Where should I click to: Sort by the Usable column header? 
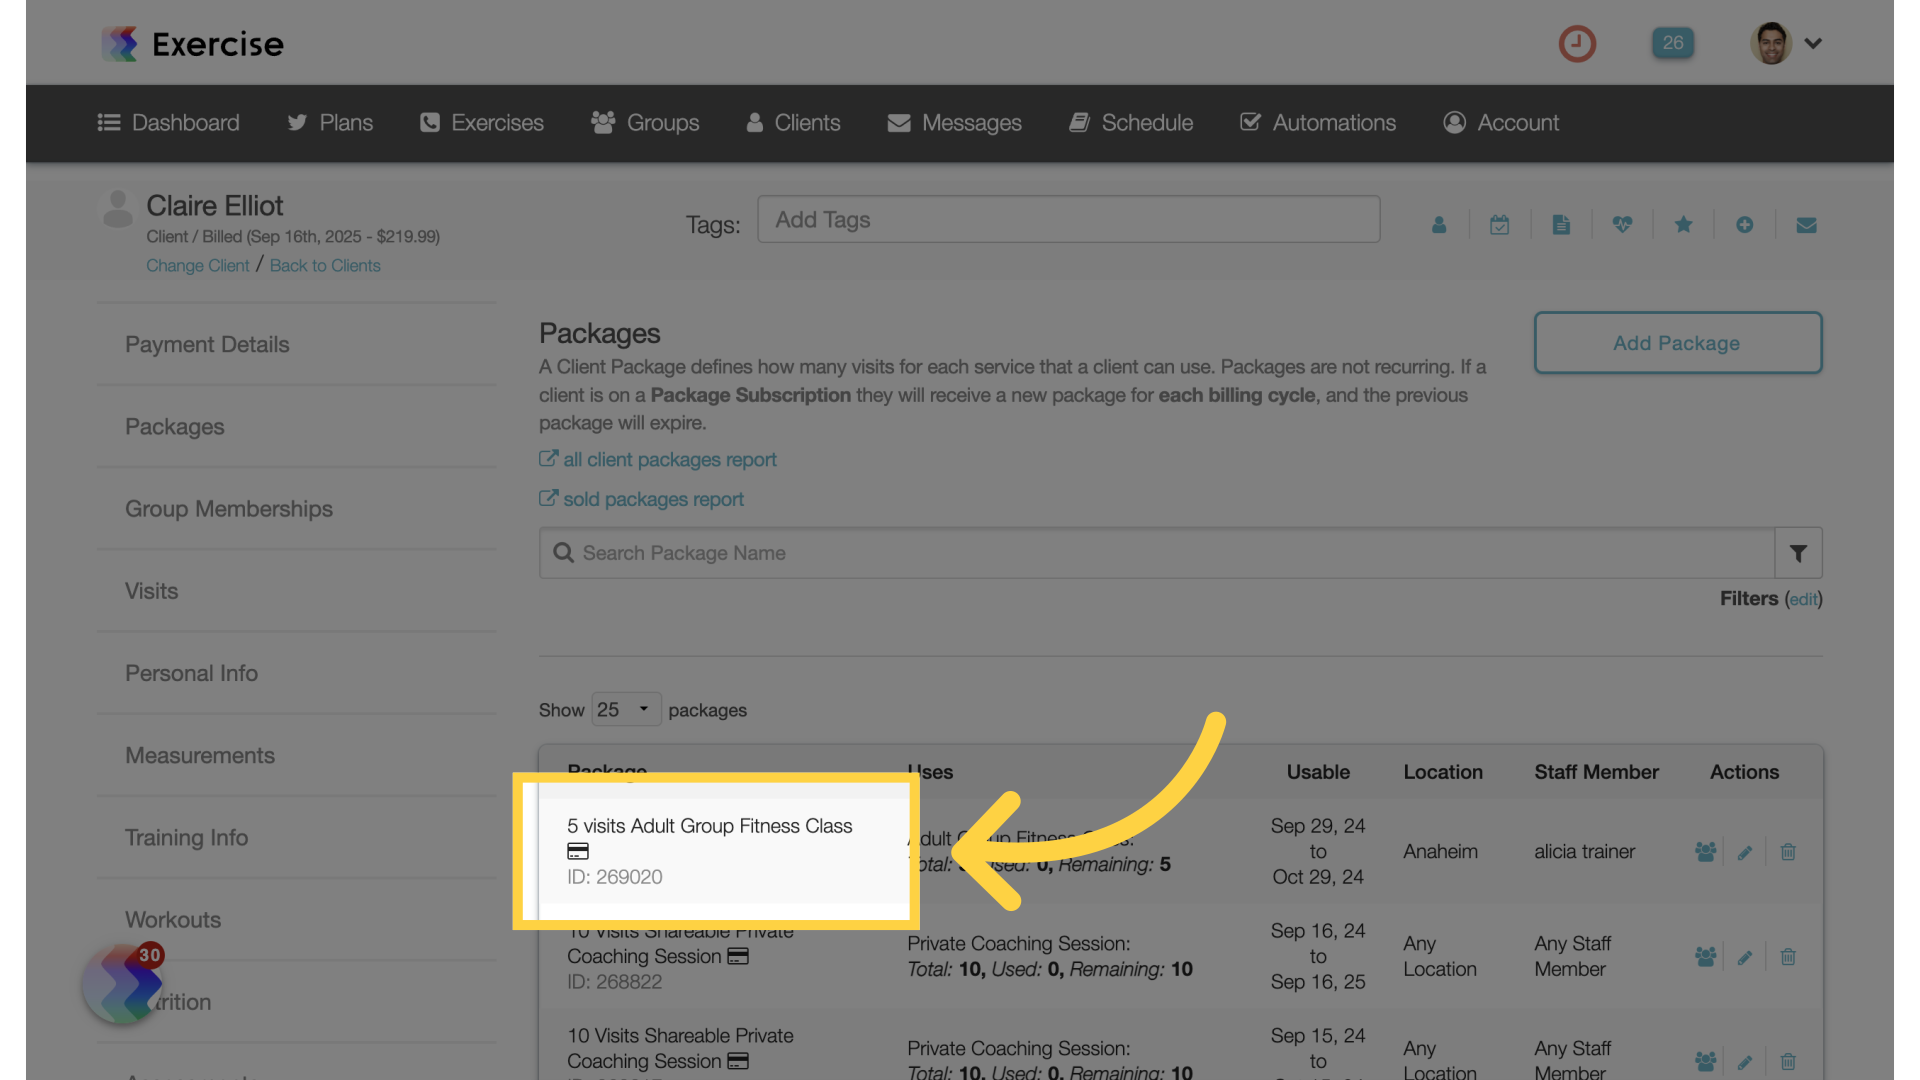tap(1318, 772)
